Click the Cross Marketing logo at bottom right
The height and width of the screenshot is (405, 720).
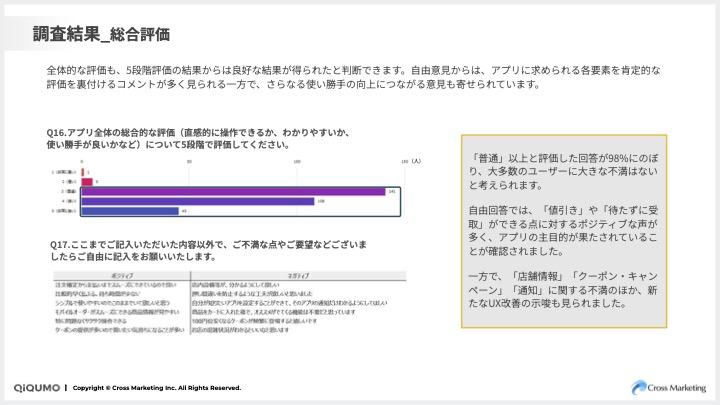668,388
